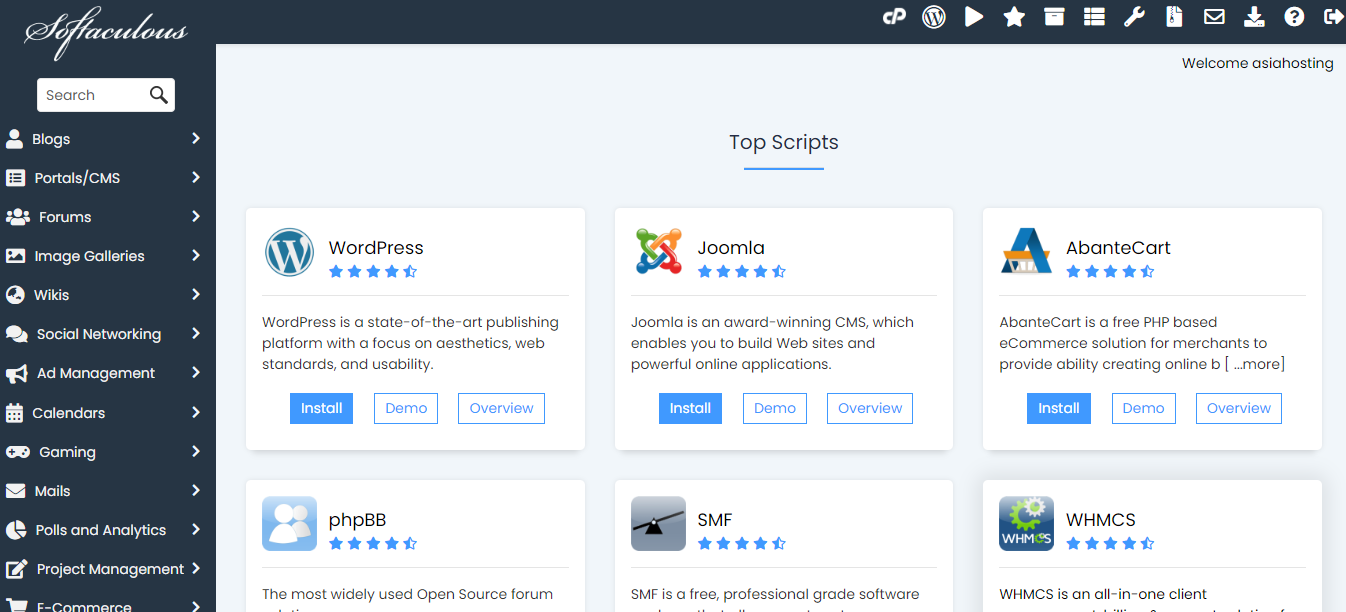Expand the Forums category chevron
Screen dimensions: 1346x612
[x=196, y=216]
